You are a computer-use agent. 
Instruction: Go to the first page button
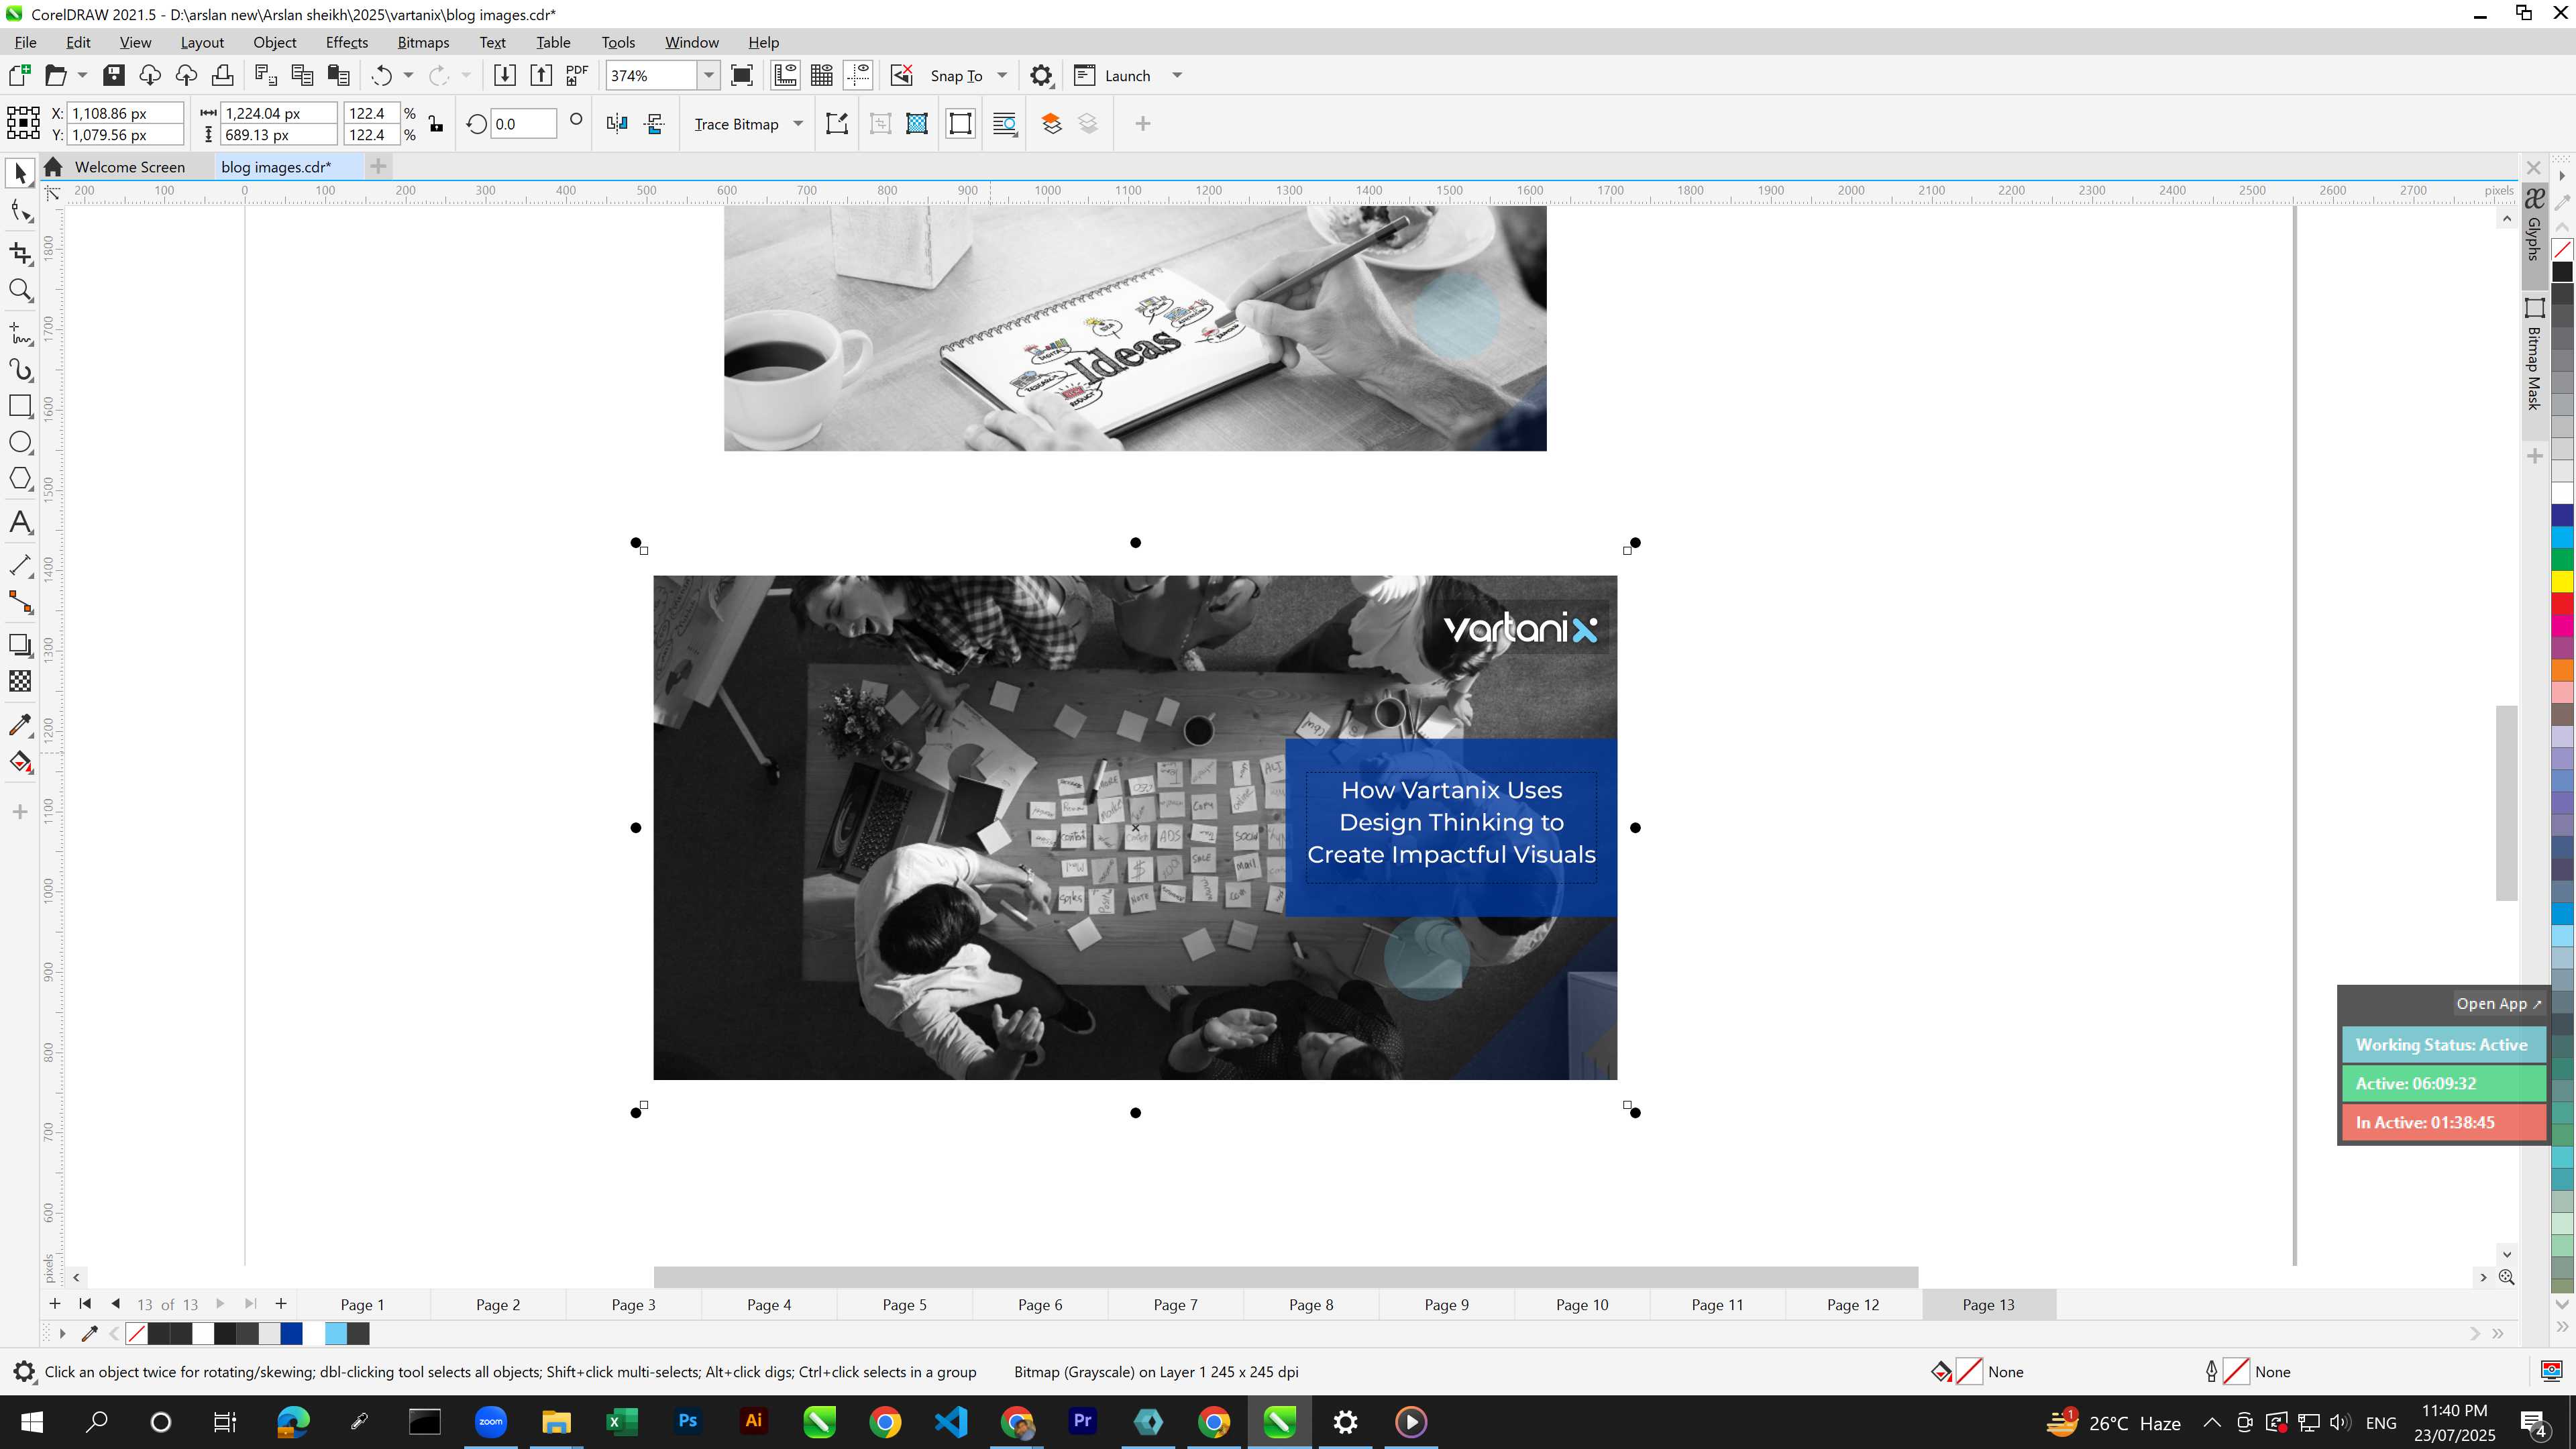pyautogui.click(x=85, y=1303)
